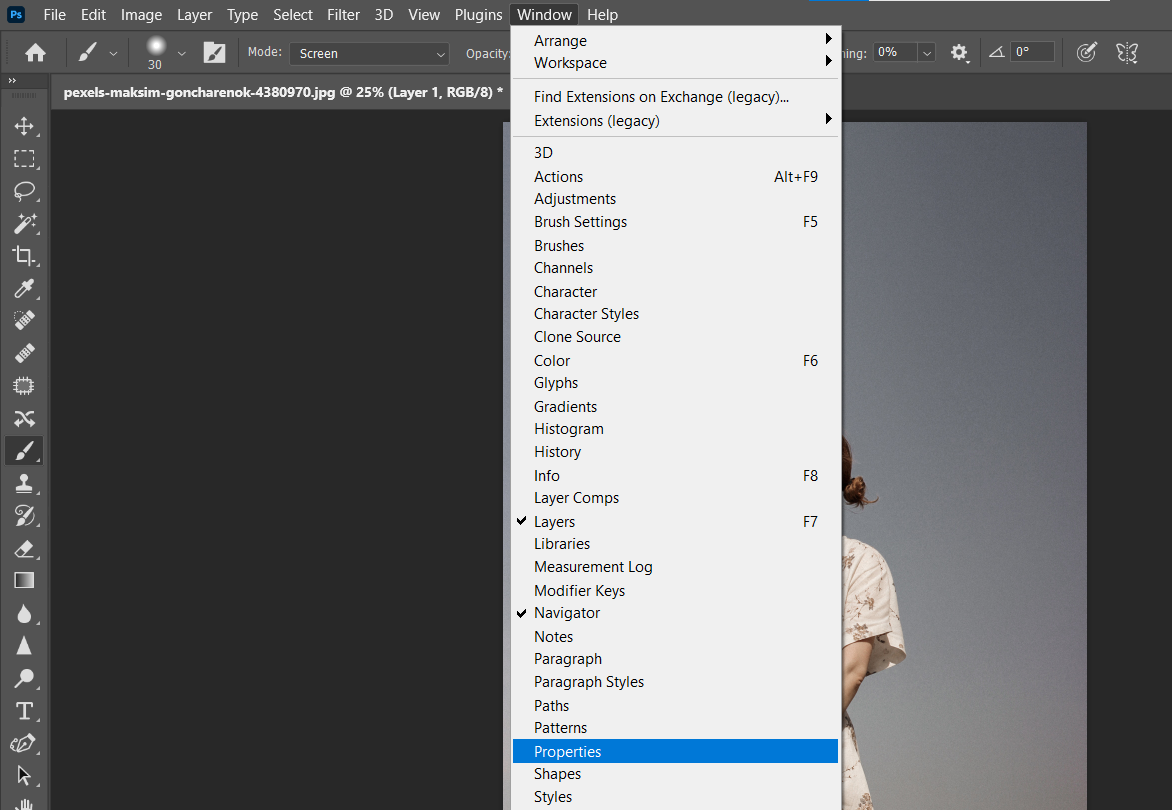Screen dimensions: 1172x810
Task: Select the Sharpen triangle tool
Action: pos(24,646)
